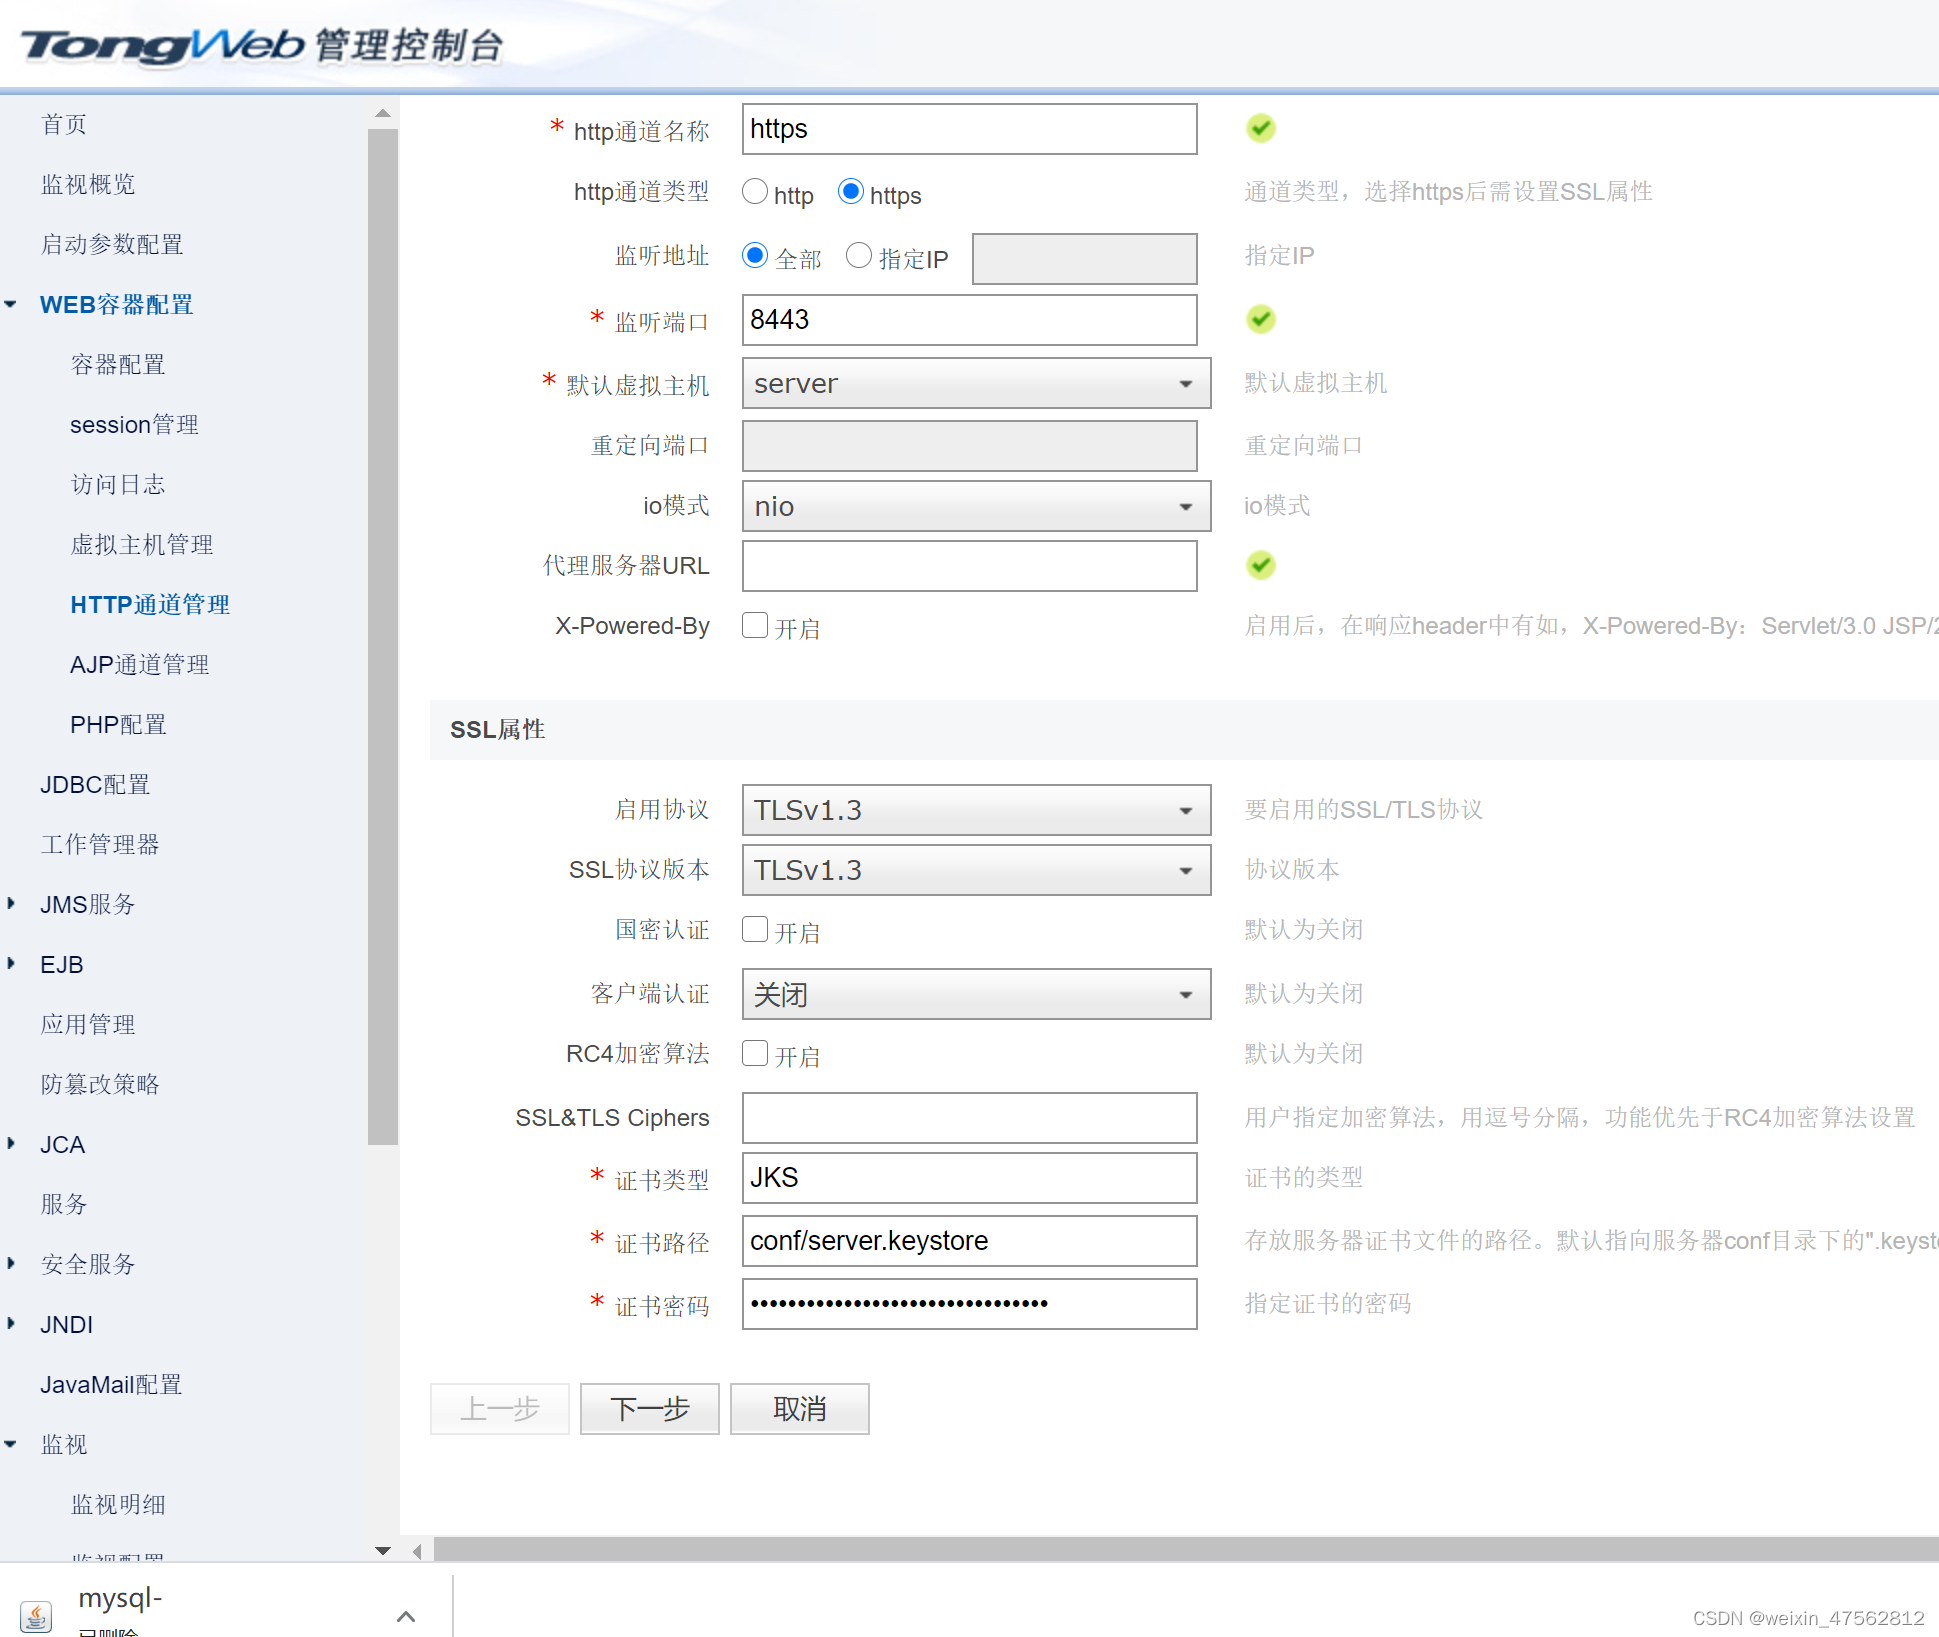The height and width of the screenshot is (1637, 1939).
Task: Click the TongWeb 管理控制台 logo
Action: coord(262,45)
